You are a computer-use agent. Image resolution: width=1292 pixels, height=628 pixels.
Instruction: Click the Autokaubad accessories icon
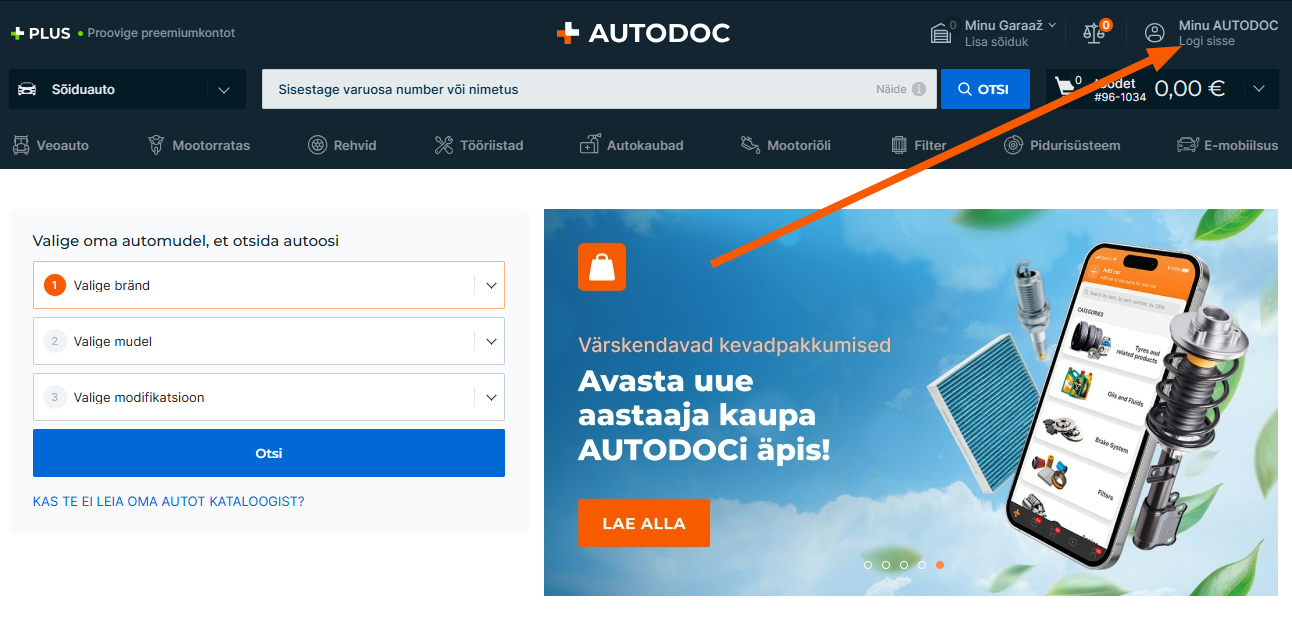coord(590,144)
